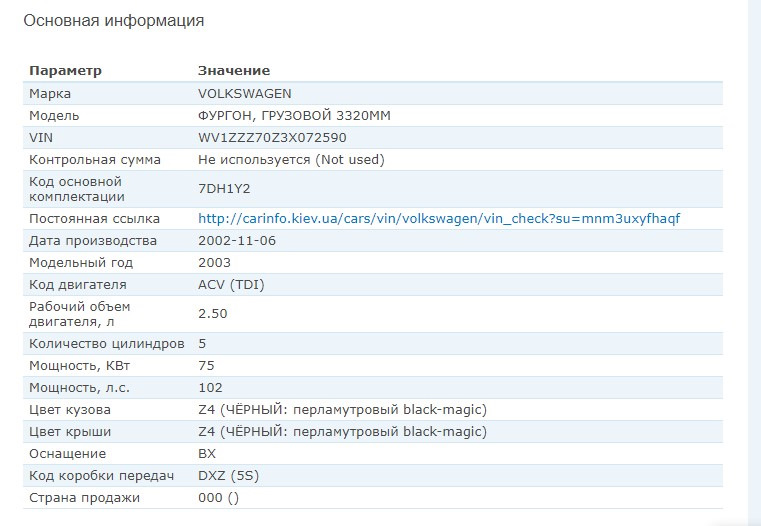Click the 'Модельный год' label
This screenshot has width=761, height=526.
coord(81,263)
